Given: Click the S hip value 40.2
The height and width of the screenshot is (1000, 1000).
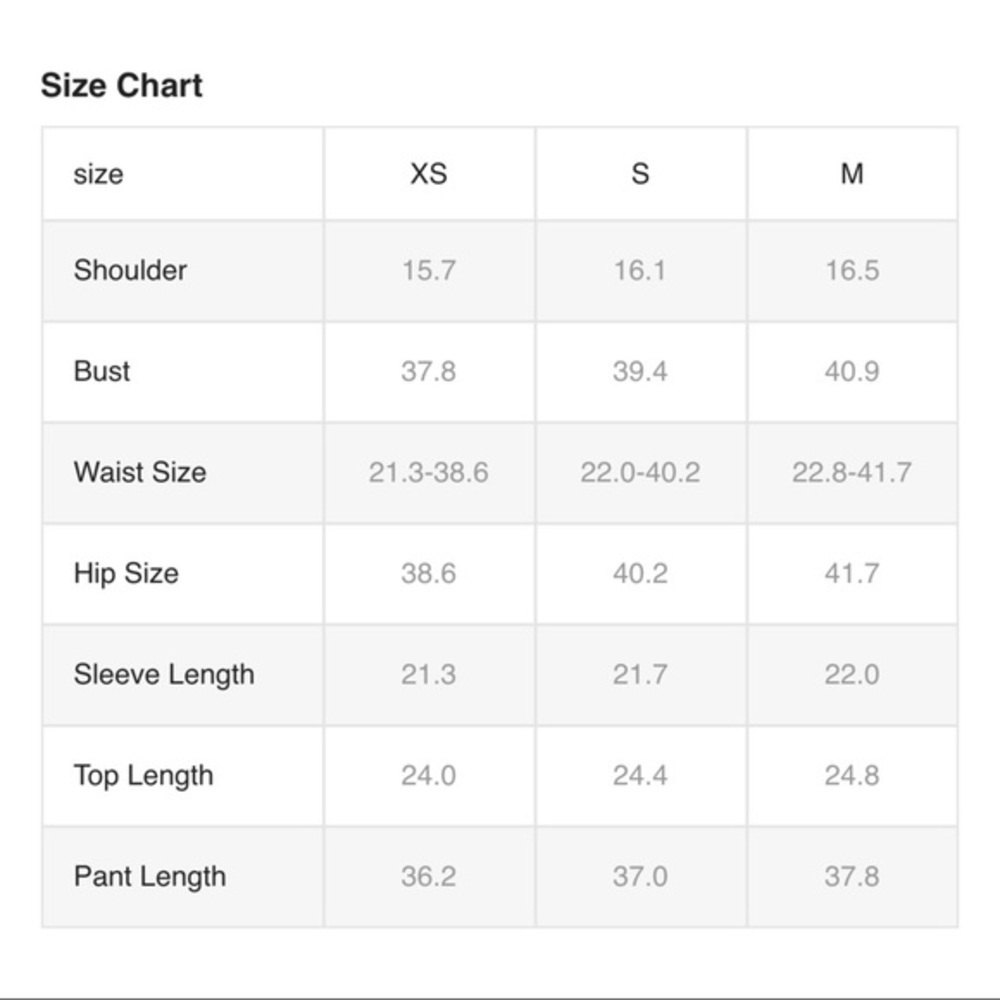Looking at the screenshot, I should [640, 573].
